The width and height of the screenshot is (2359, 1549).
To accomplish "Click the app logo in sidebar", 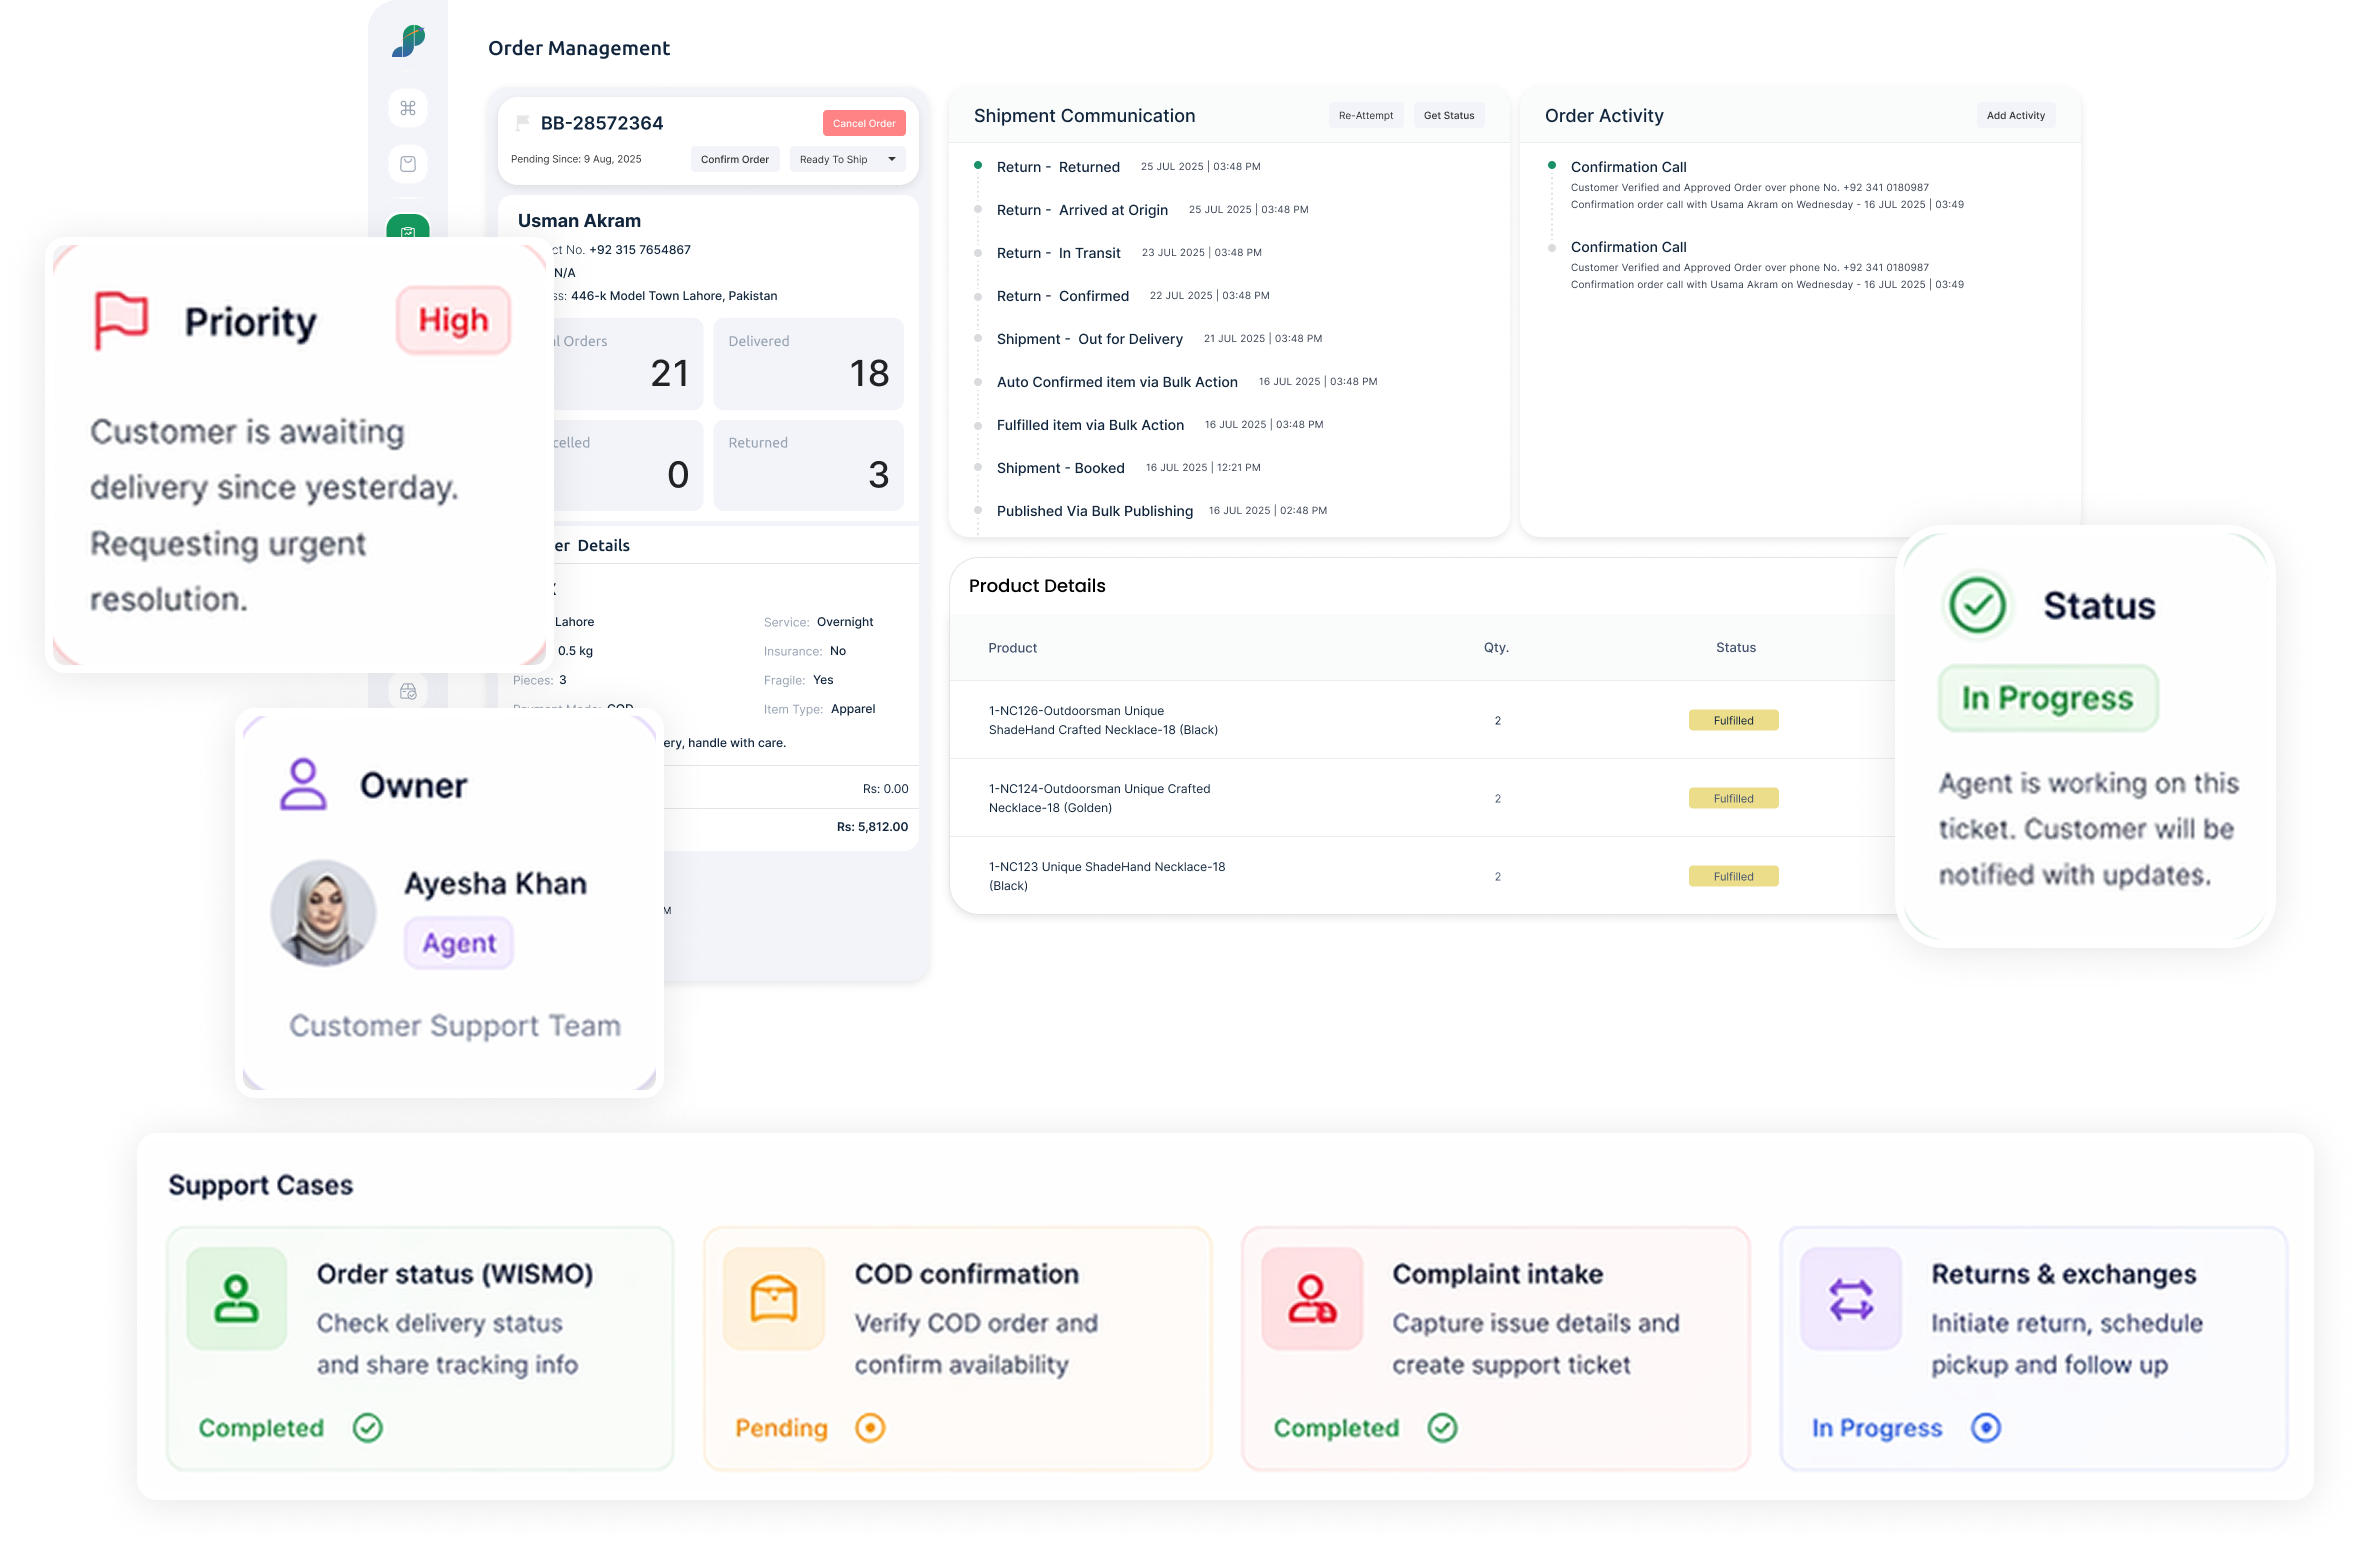I will click(408, 41).
